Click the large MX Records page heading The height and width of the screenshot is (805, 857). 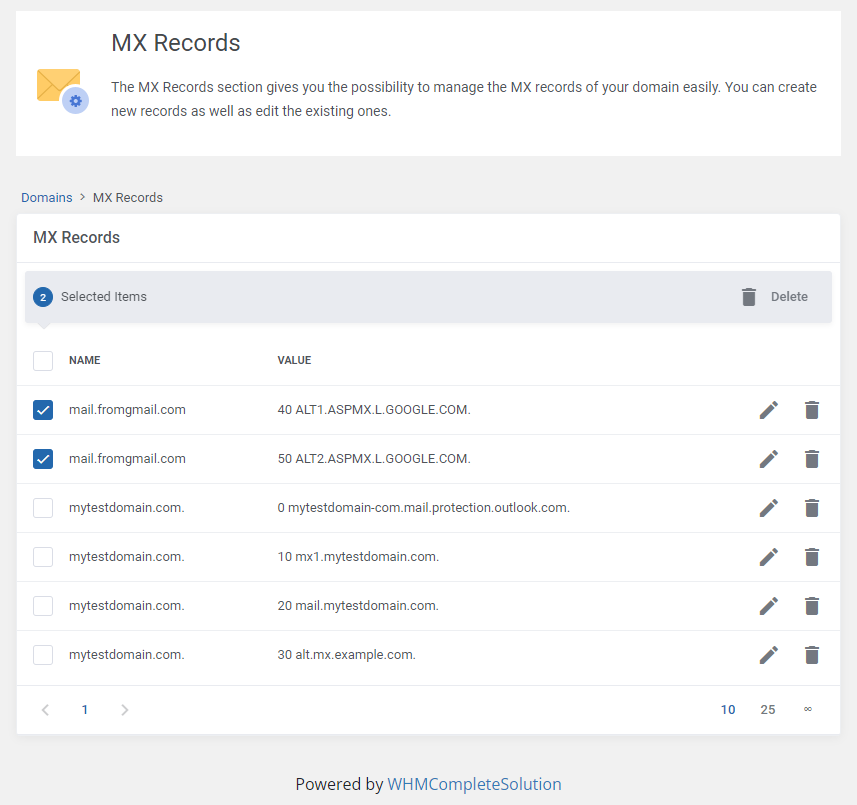coord(176,43)
